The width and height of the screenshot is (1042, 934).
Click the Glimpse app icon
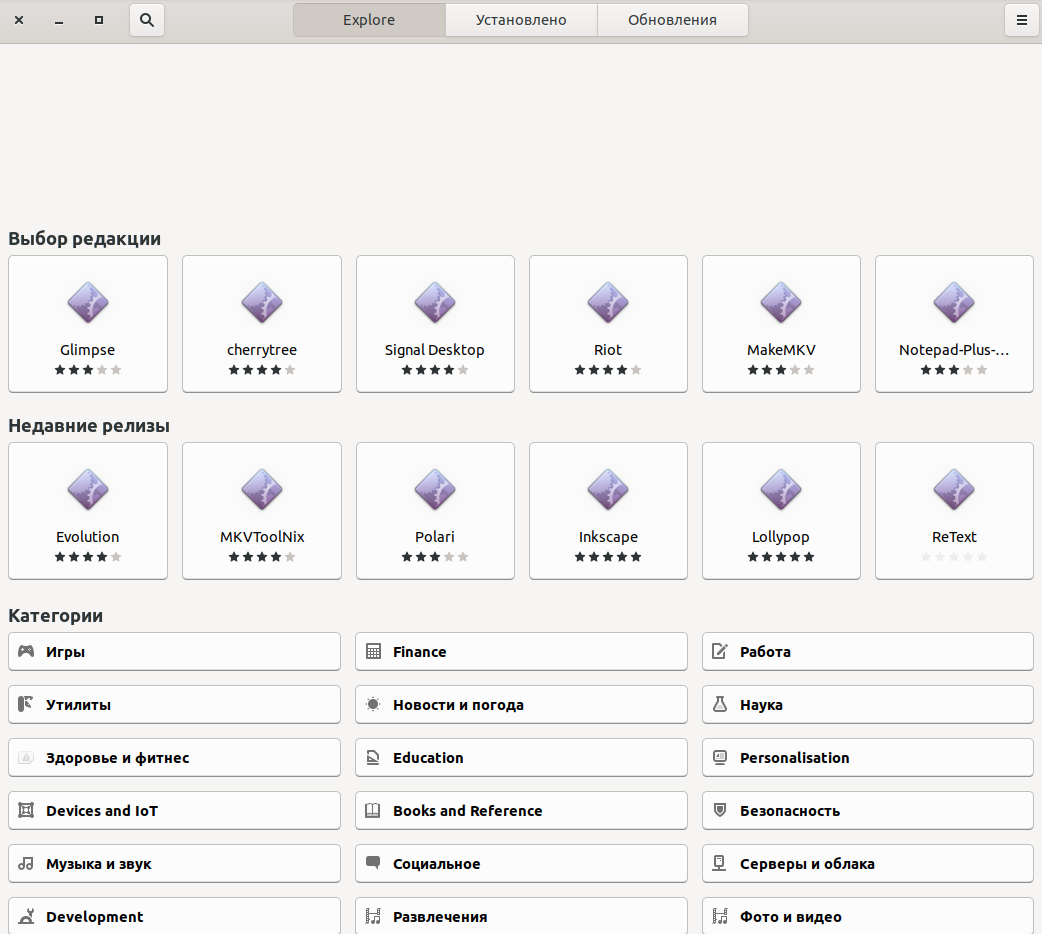tap(88, 302)
